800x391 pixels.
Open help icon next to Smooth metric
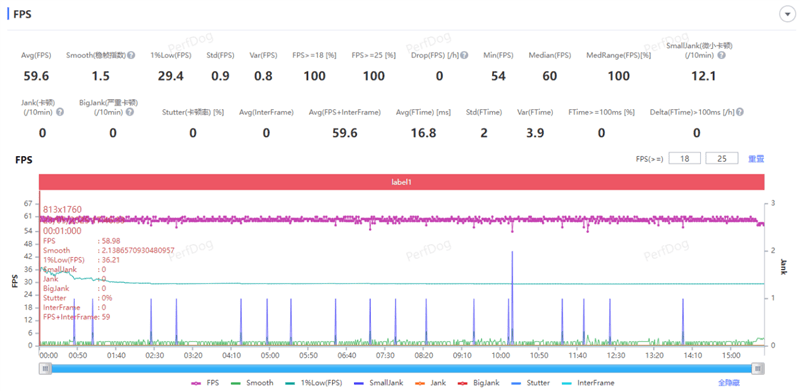(x=131, y=55)
